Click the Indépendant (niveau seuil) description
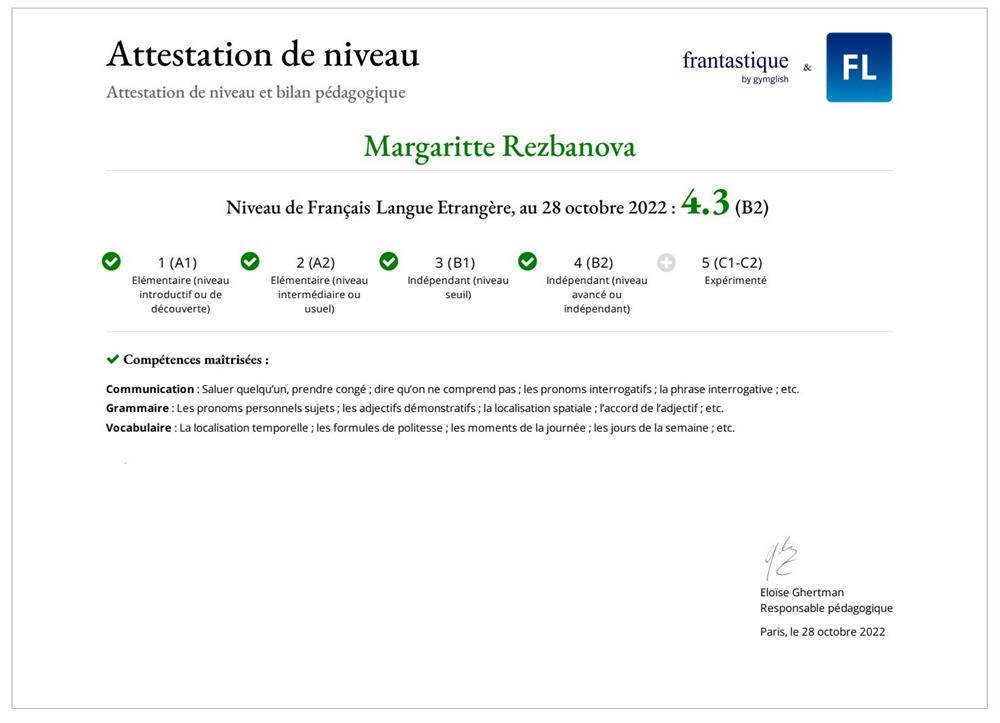 coord(458,288)
